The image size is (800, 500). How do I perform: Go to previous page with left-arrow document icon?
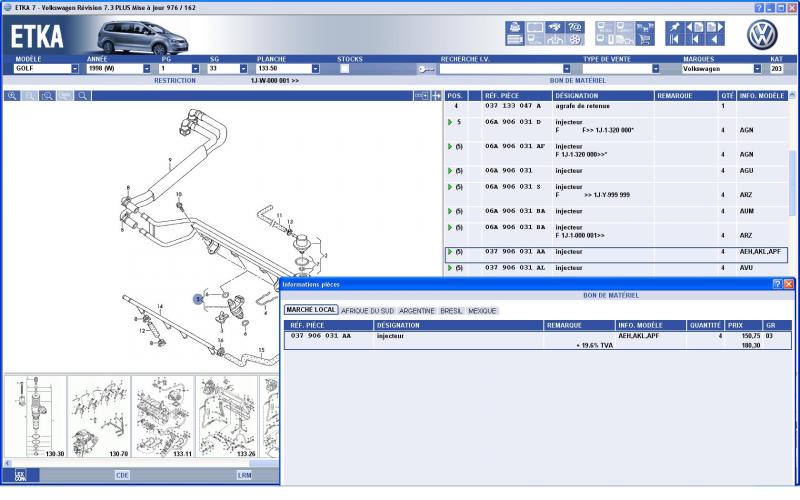pyautogui.click(x=695, y=27)
